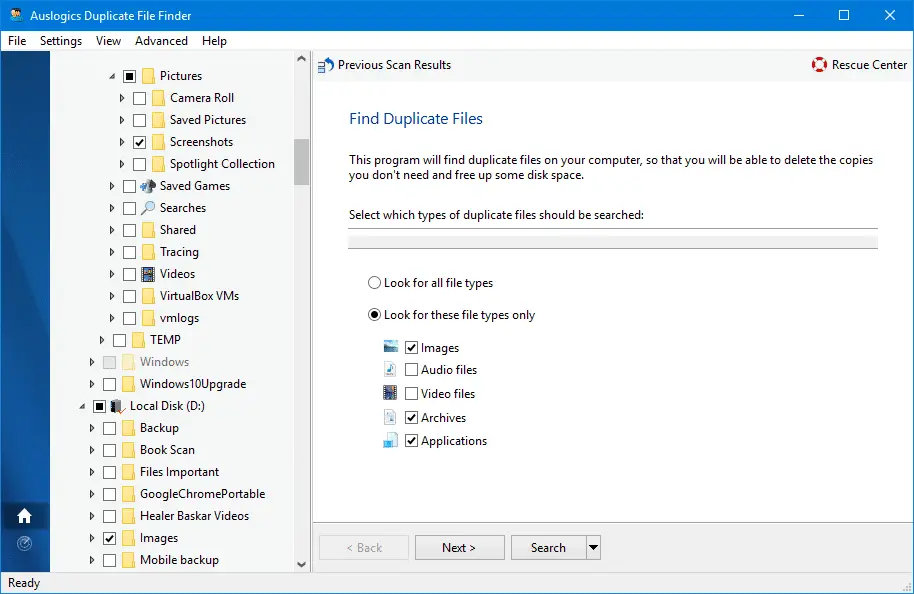The image size is (914, 594).
Task: Enable the Video files checkbox
Action: tap(412, 393)
